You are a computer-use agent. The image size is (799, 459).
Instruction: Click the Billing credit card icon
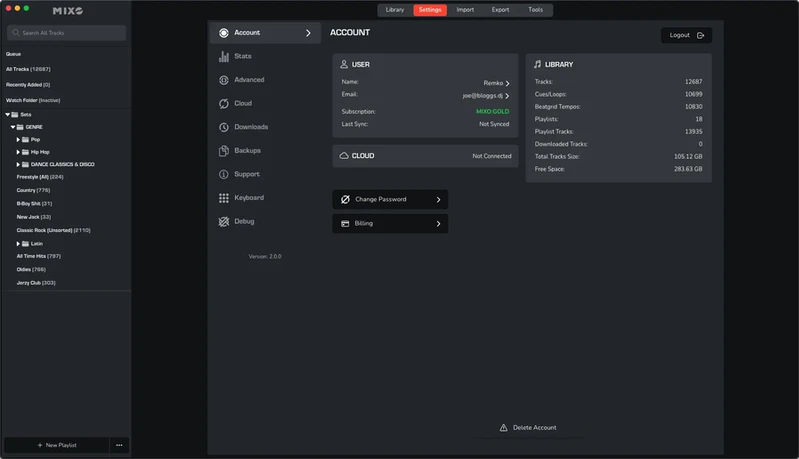(x=345, y=224)
